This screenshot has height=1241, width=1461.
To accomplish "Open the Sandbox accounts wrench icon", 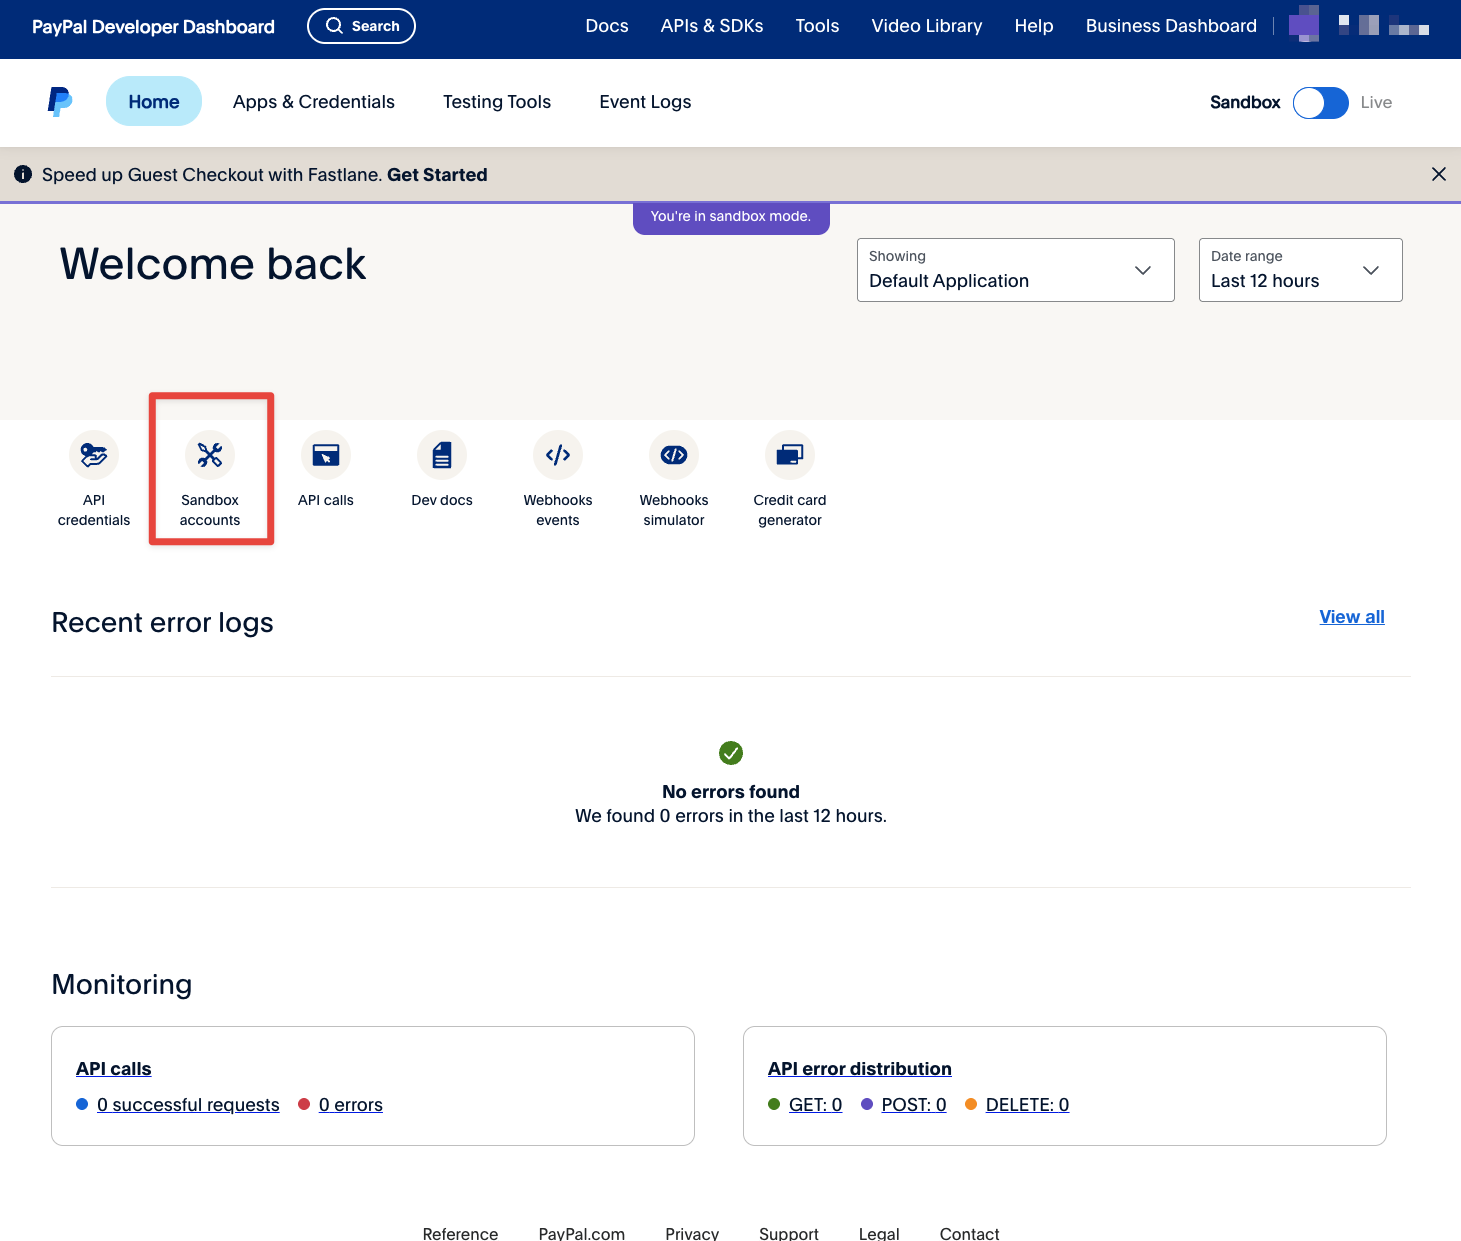I will (x=210, y=456).
